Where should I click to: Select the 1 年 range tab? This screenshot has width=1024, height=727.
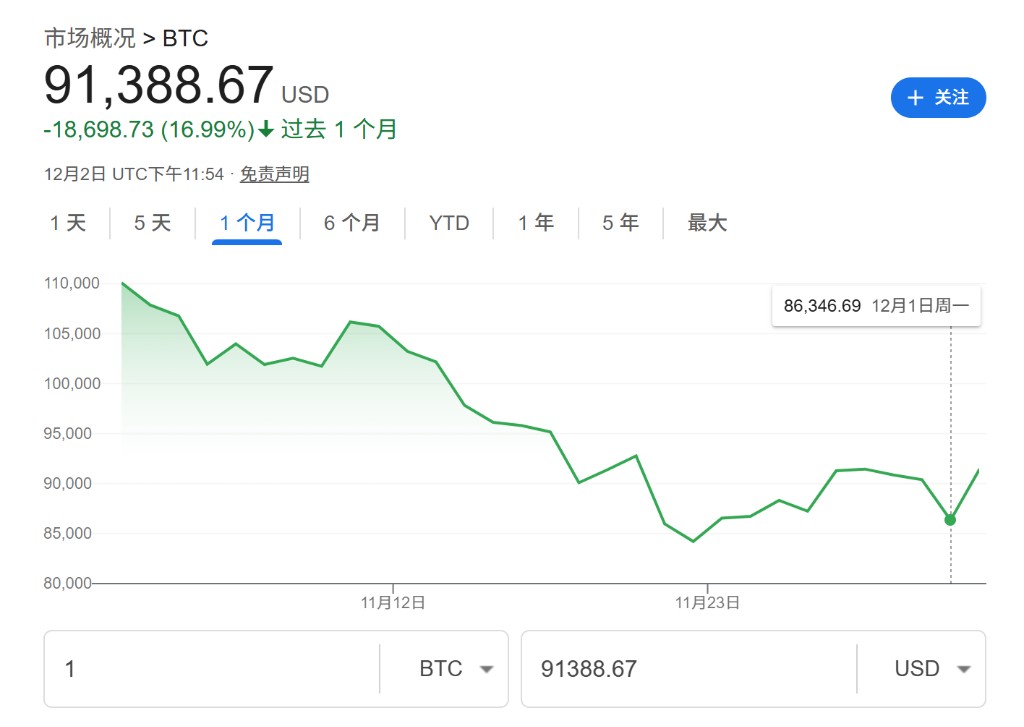pos(536,223)
